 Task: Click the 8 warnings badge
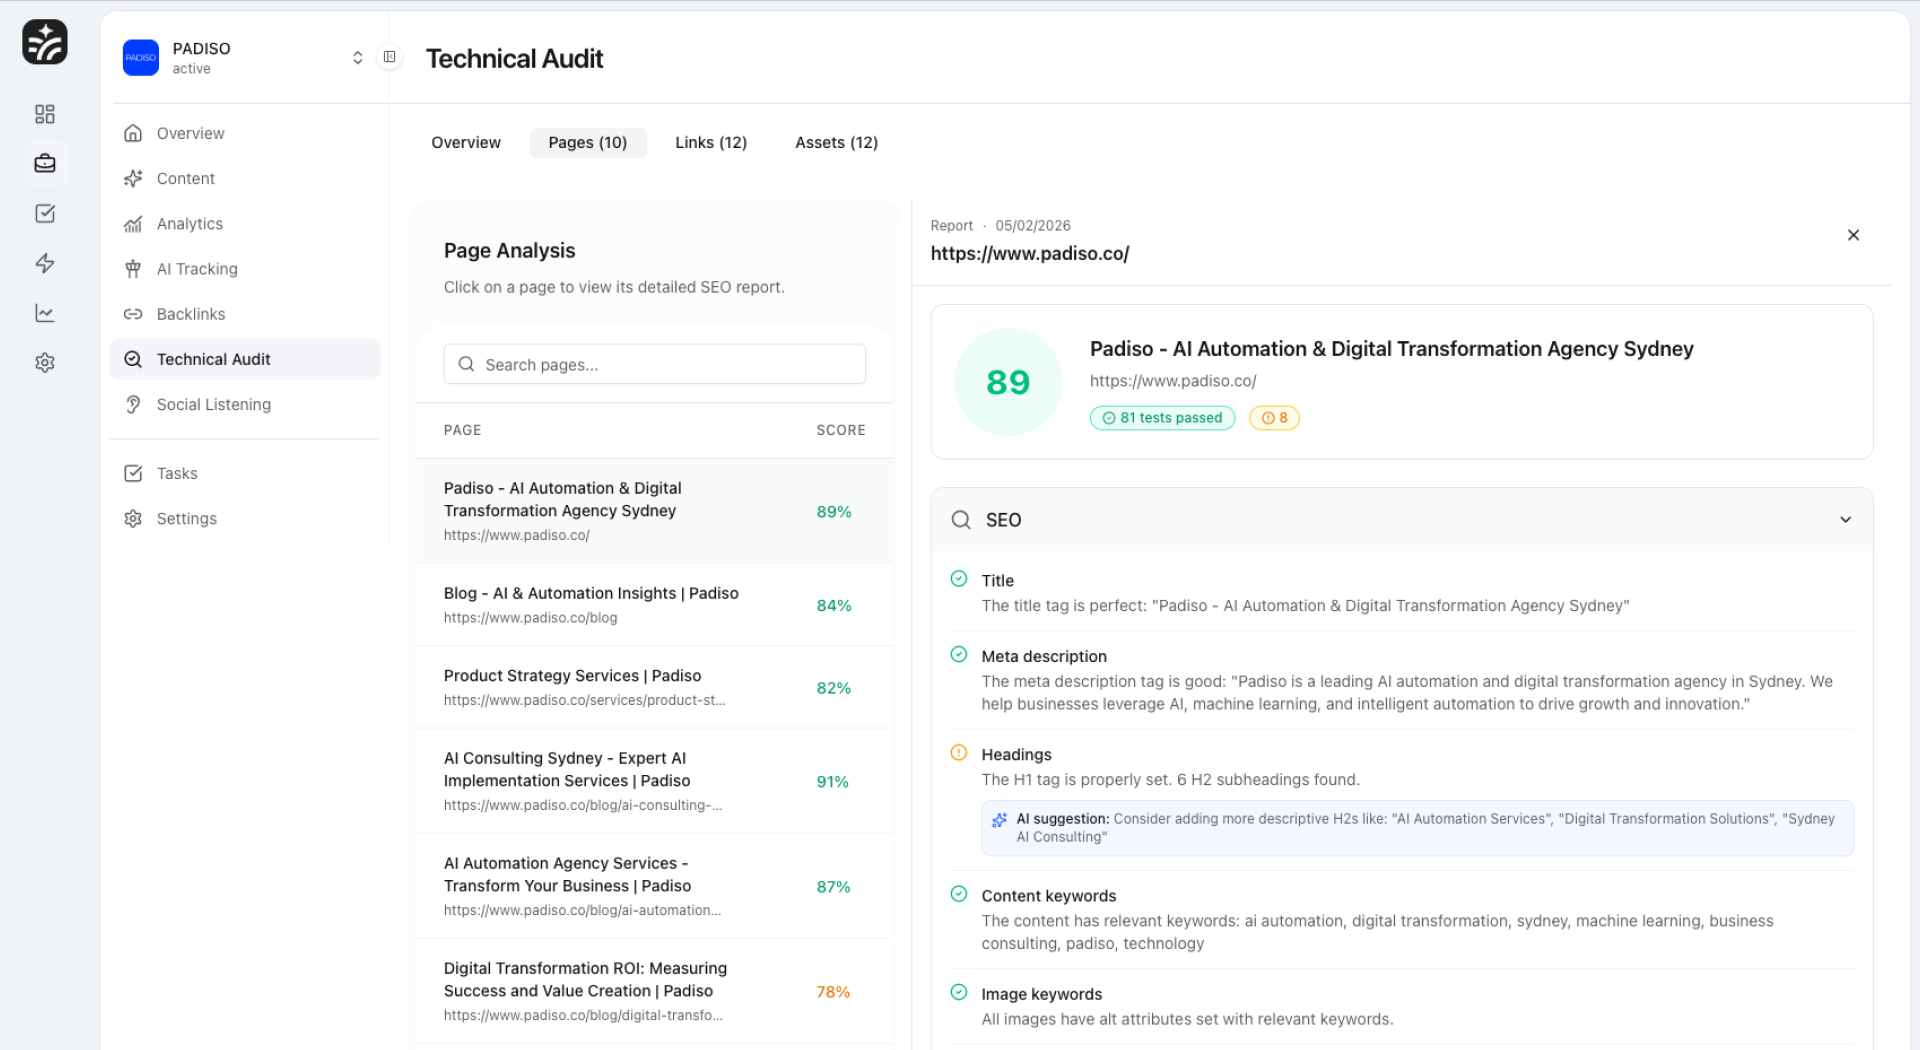pyautogui.click(x=1274, y=418)
